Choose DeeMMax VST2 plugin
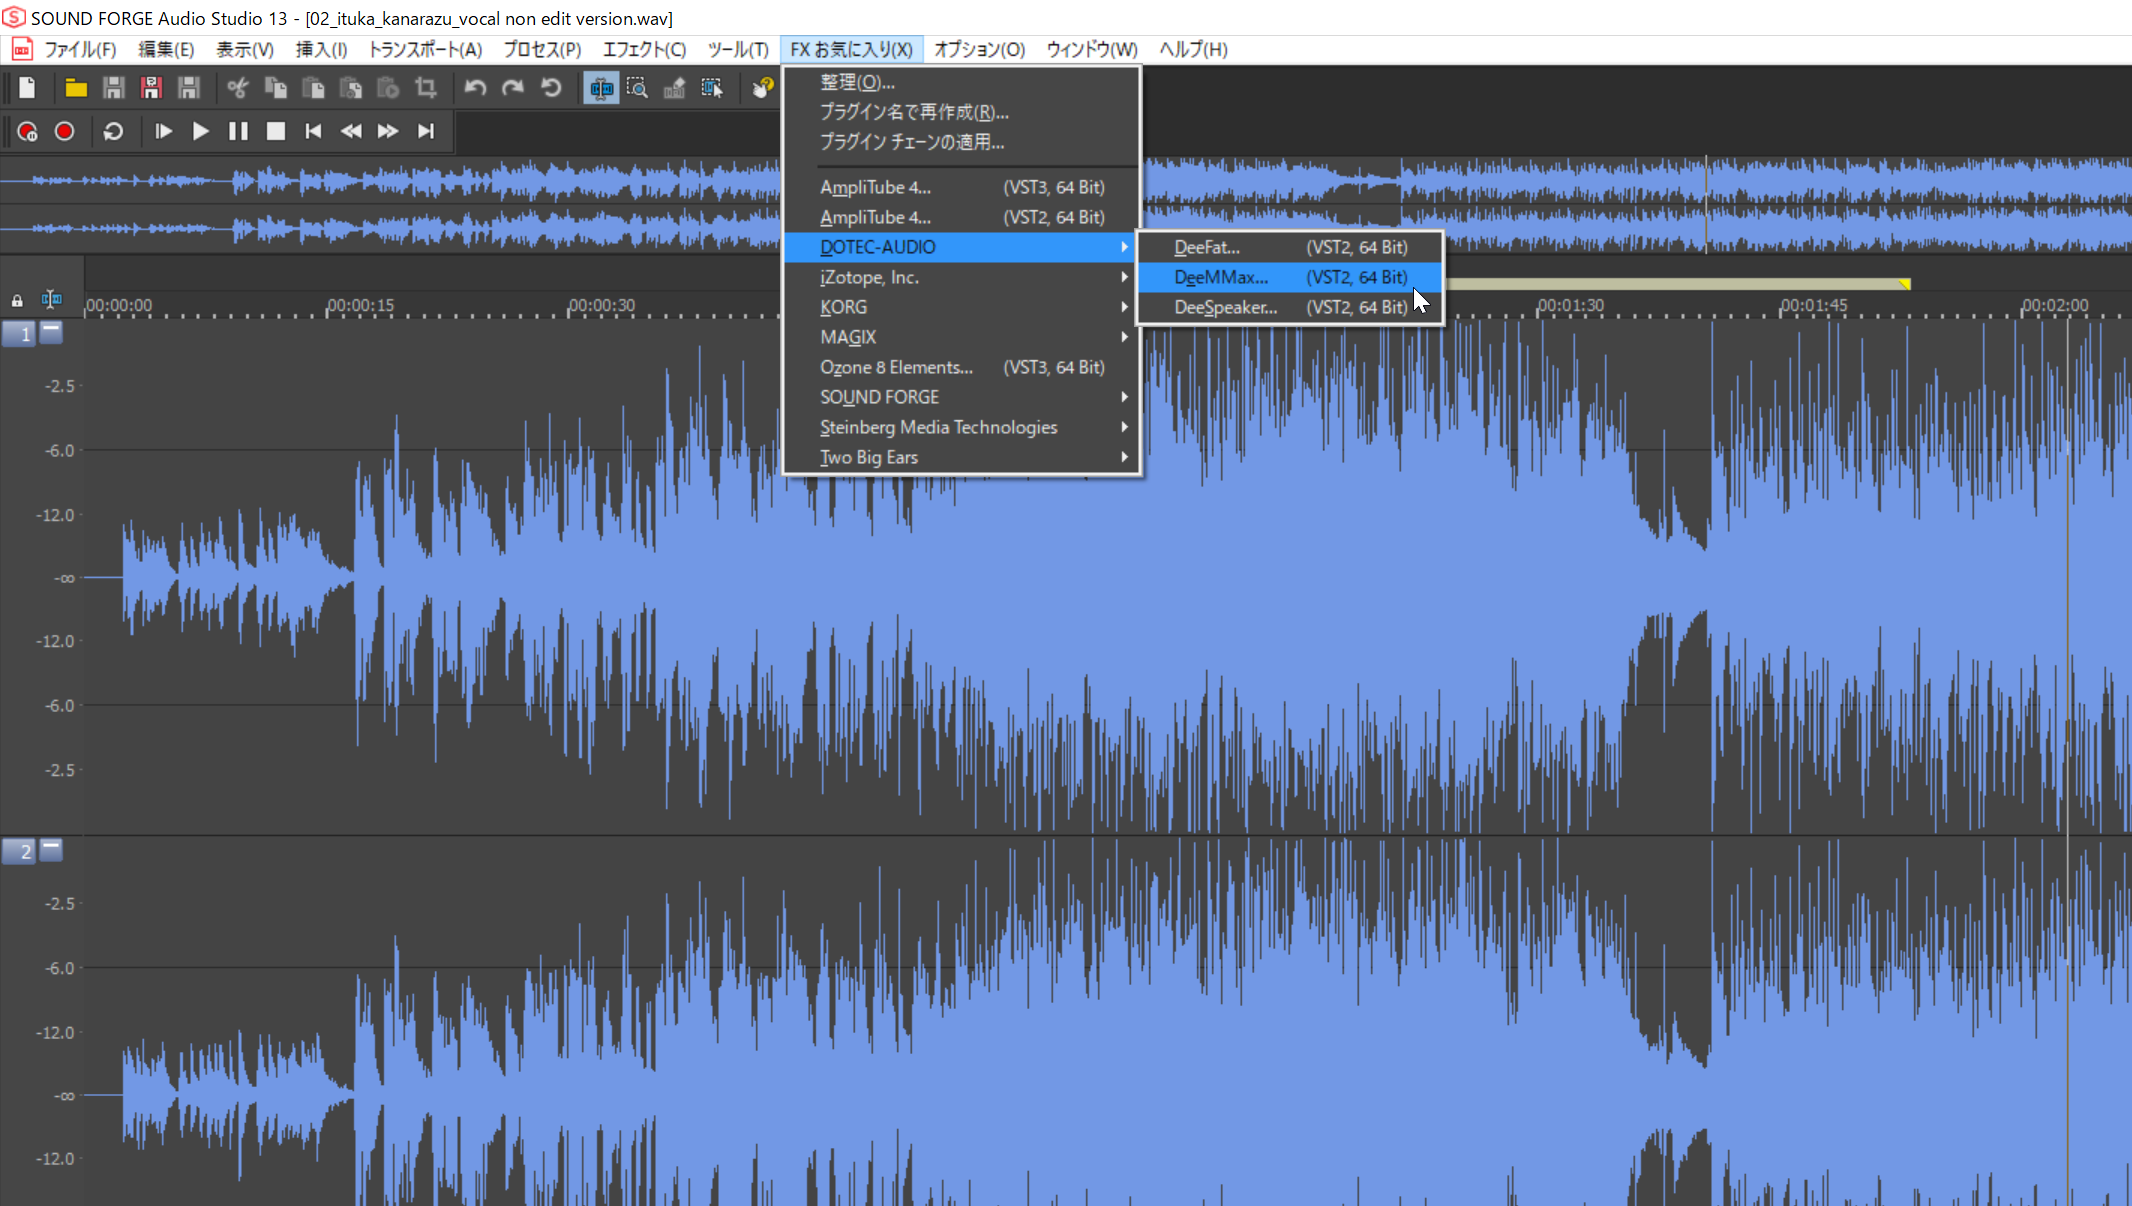This screenshot has width=2132, height=1206. 1290,277
